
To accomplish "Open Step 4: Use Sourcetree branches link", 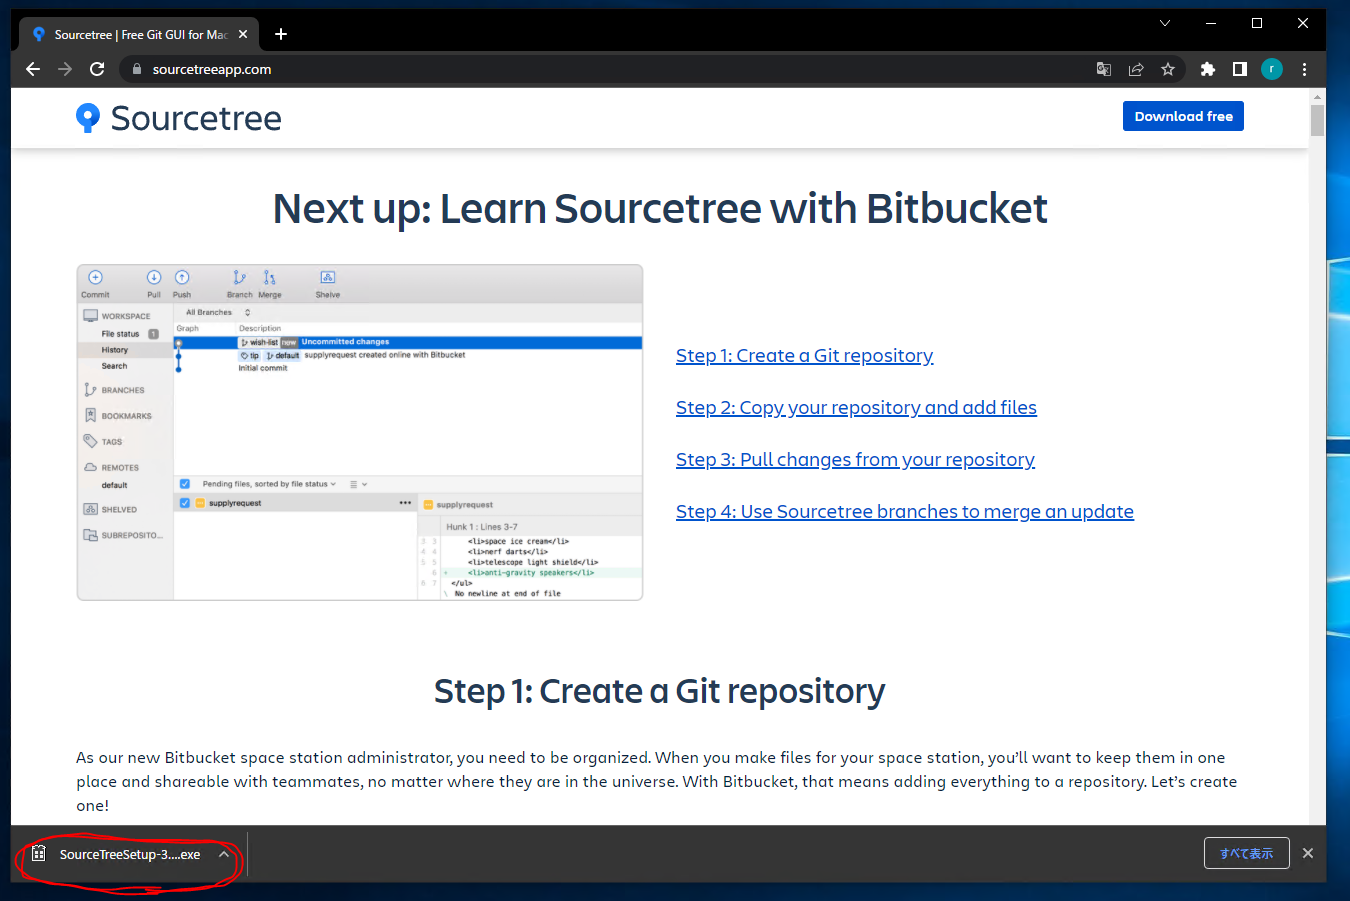I will 904,512.
